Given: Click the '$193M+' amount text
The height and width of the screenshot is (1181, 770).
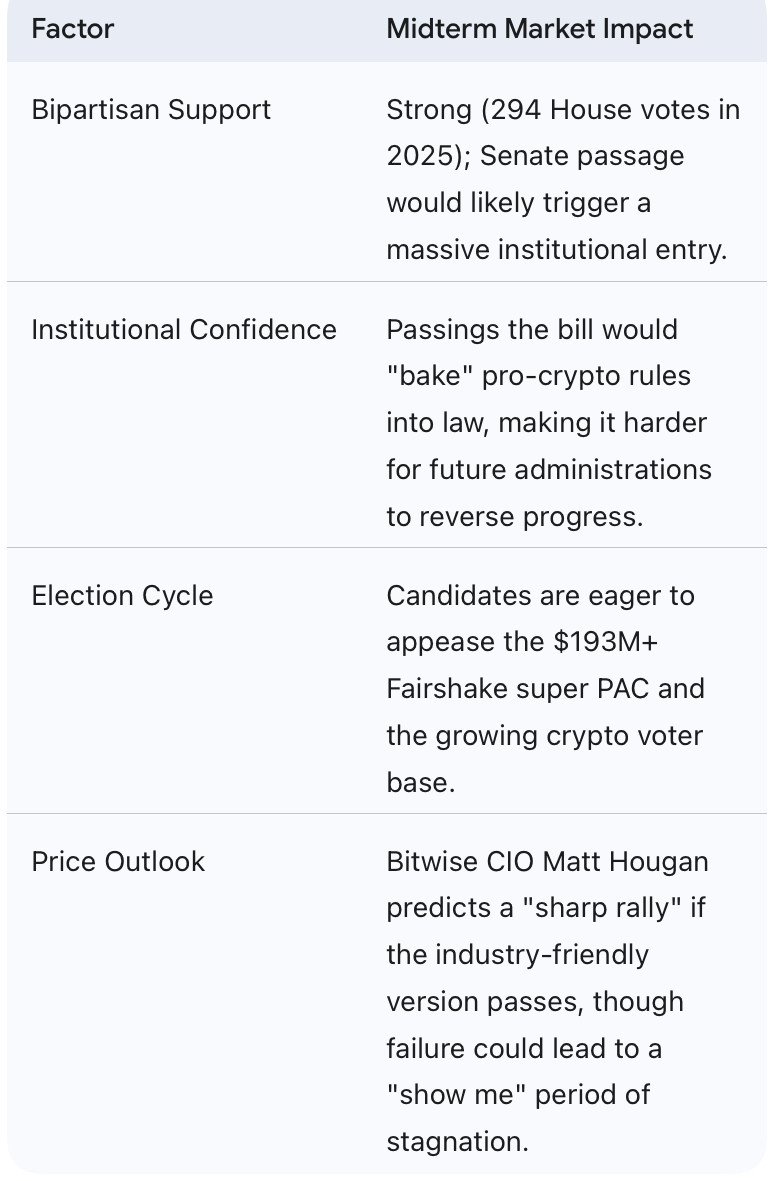Looking at the screenshot, I should 606,642.
